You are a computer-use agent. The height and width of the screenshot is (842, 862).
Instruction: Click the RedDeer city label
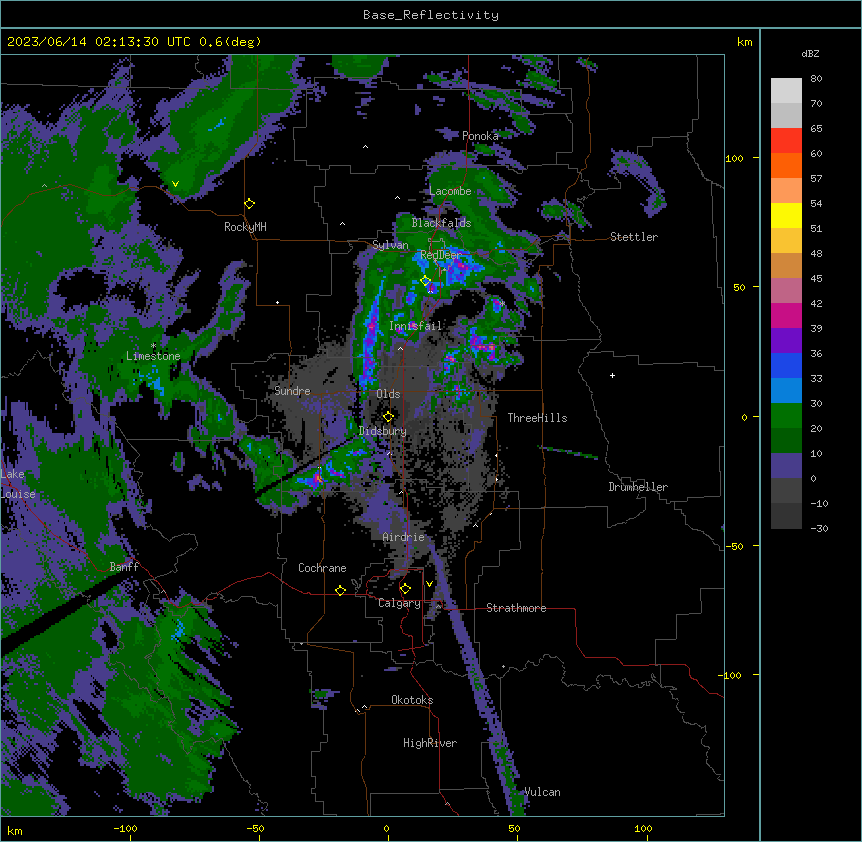pyautogui.click(x=441, y=255)
